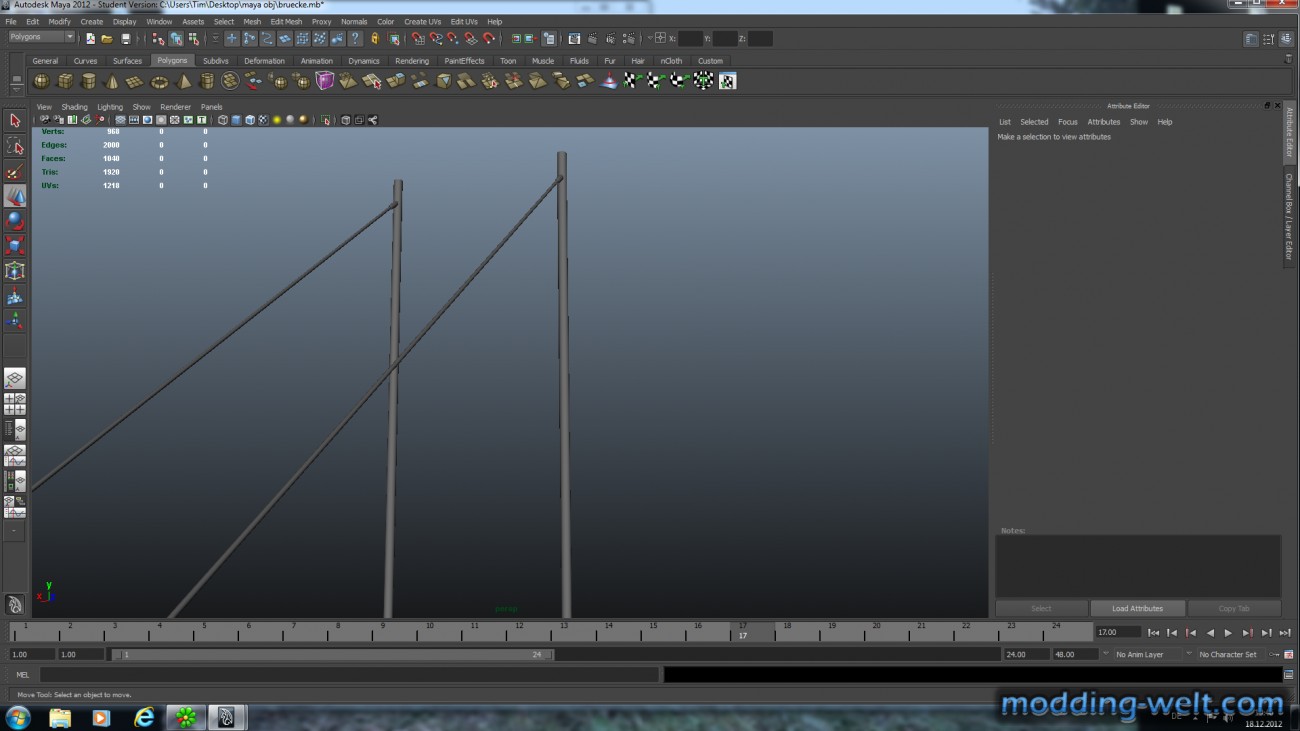Open a scene file
The height and width of the screenshot is (731, 1300).
[x=107, y=39]
